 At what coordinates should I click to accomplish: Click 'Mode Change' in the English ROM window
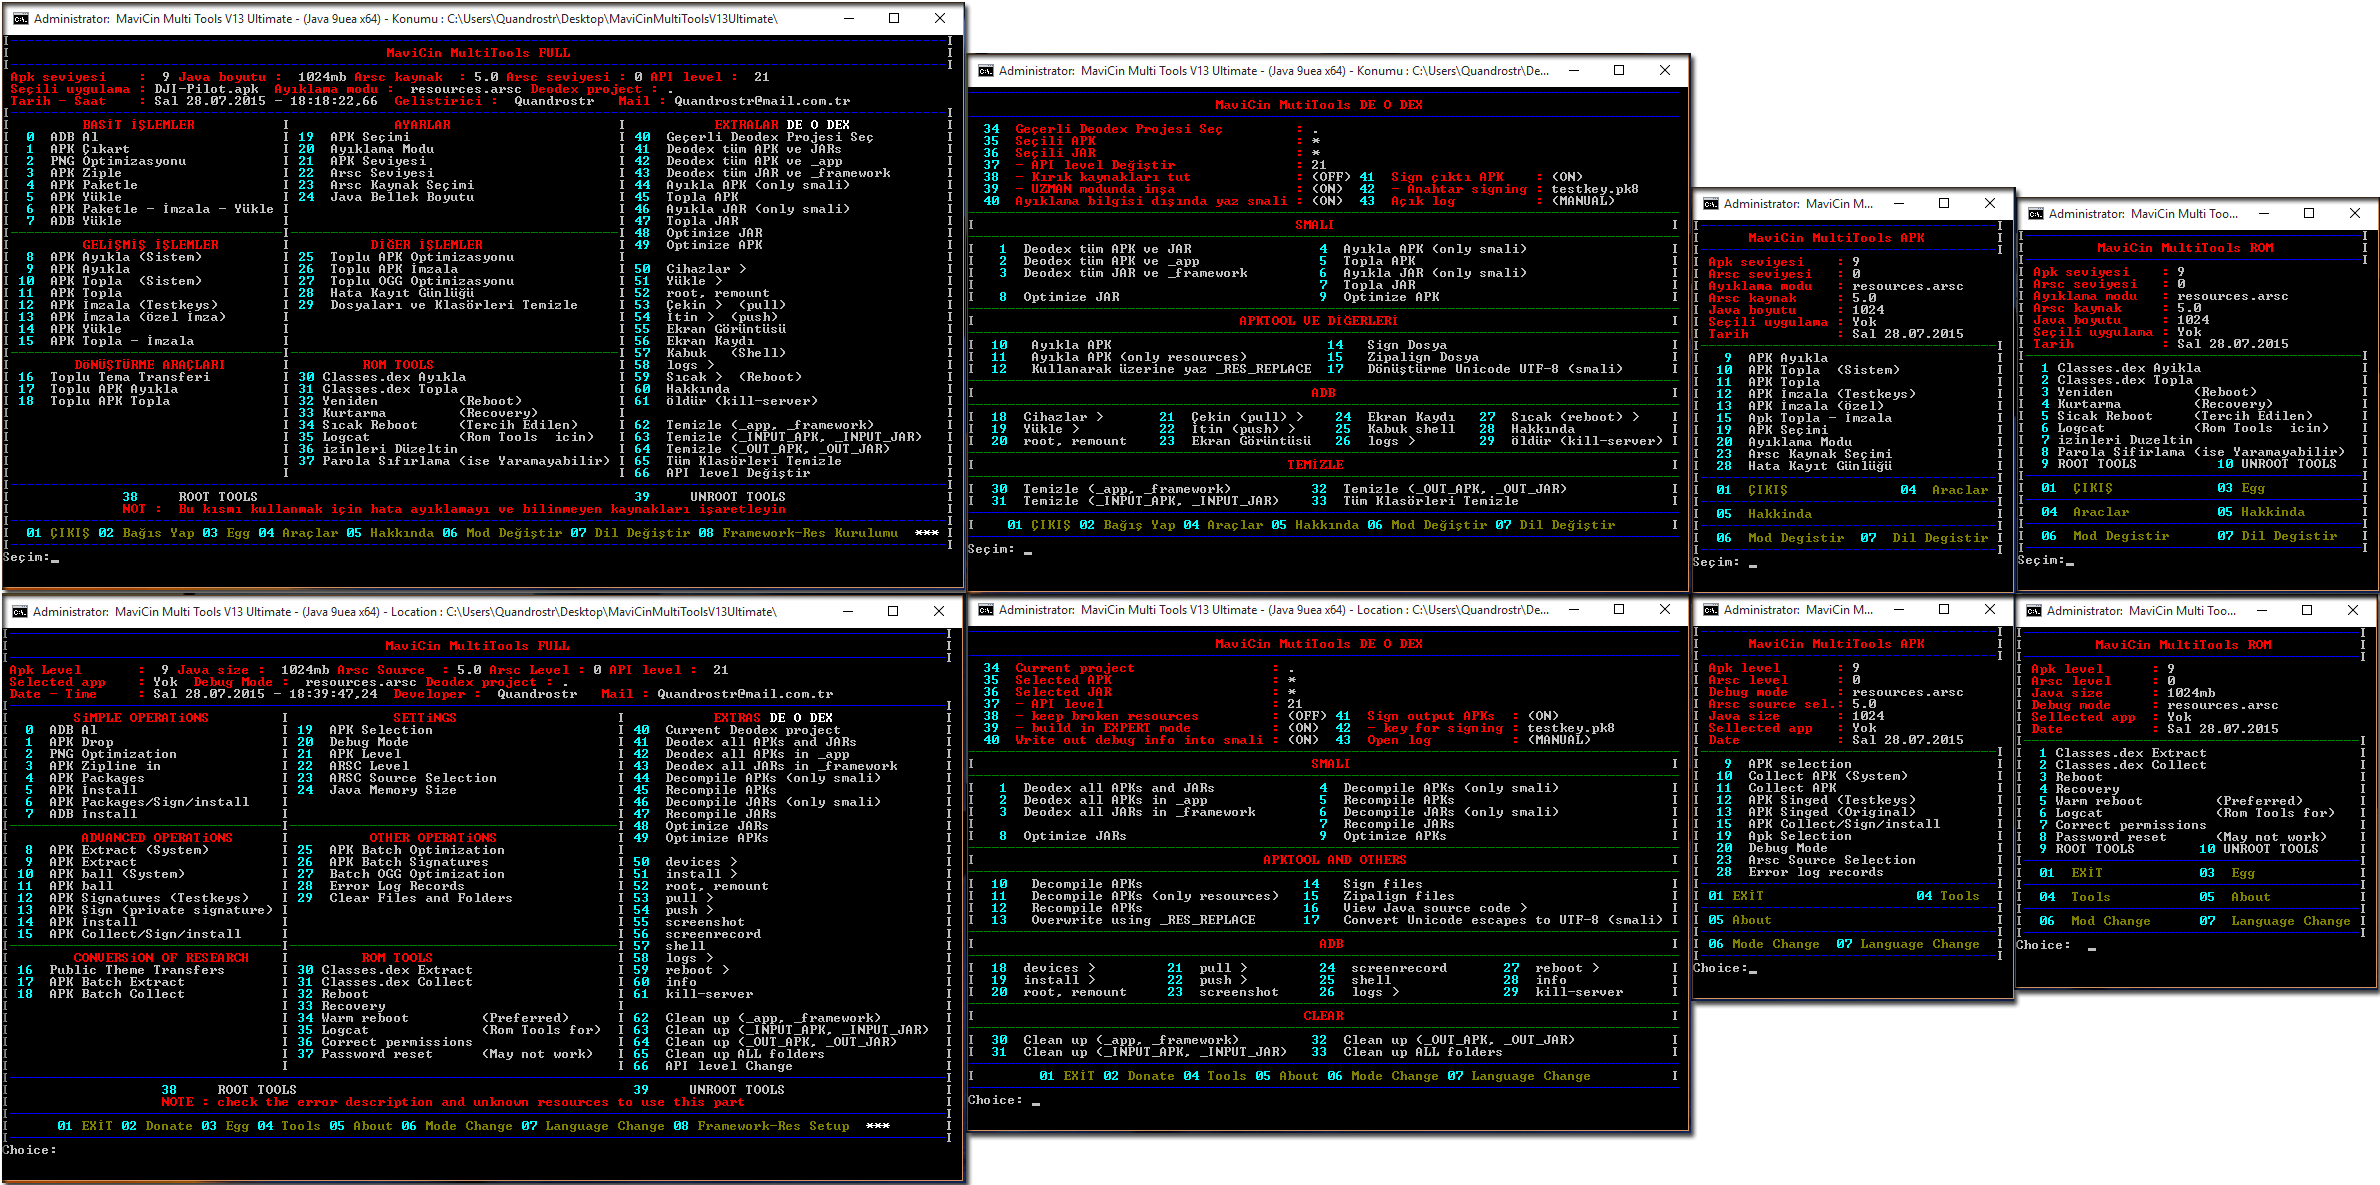[x=2110, y=921]
